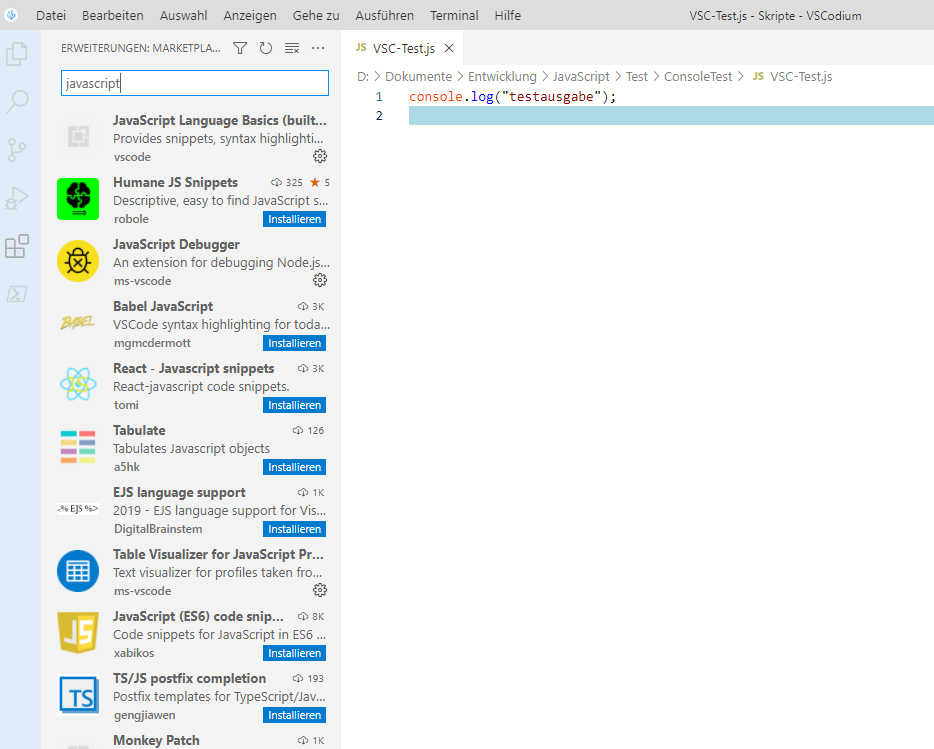This screenshot has width=934, height=749.
Task: Install EJS language support extension
Action: tap(294, 529)
